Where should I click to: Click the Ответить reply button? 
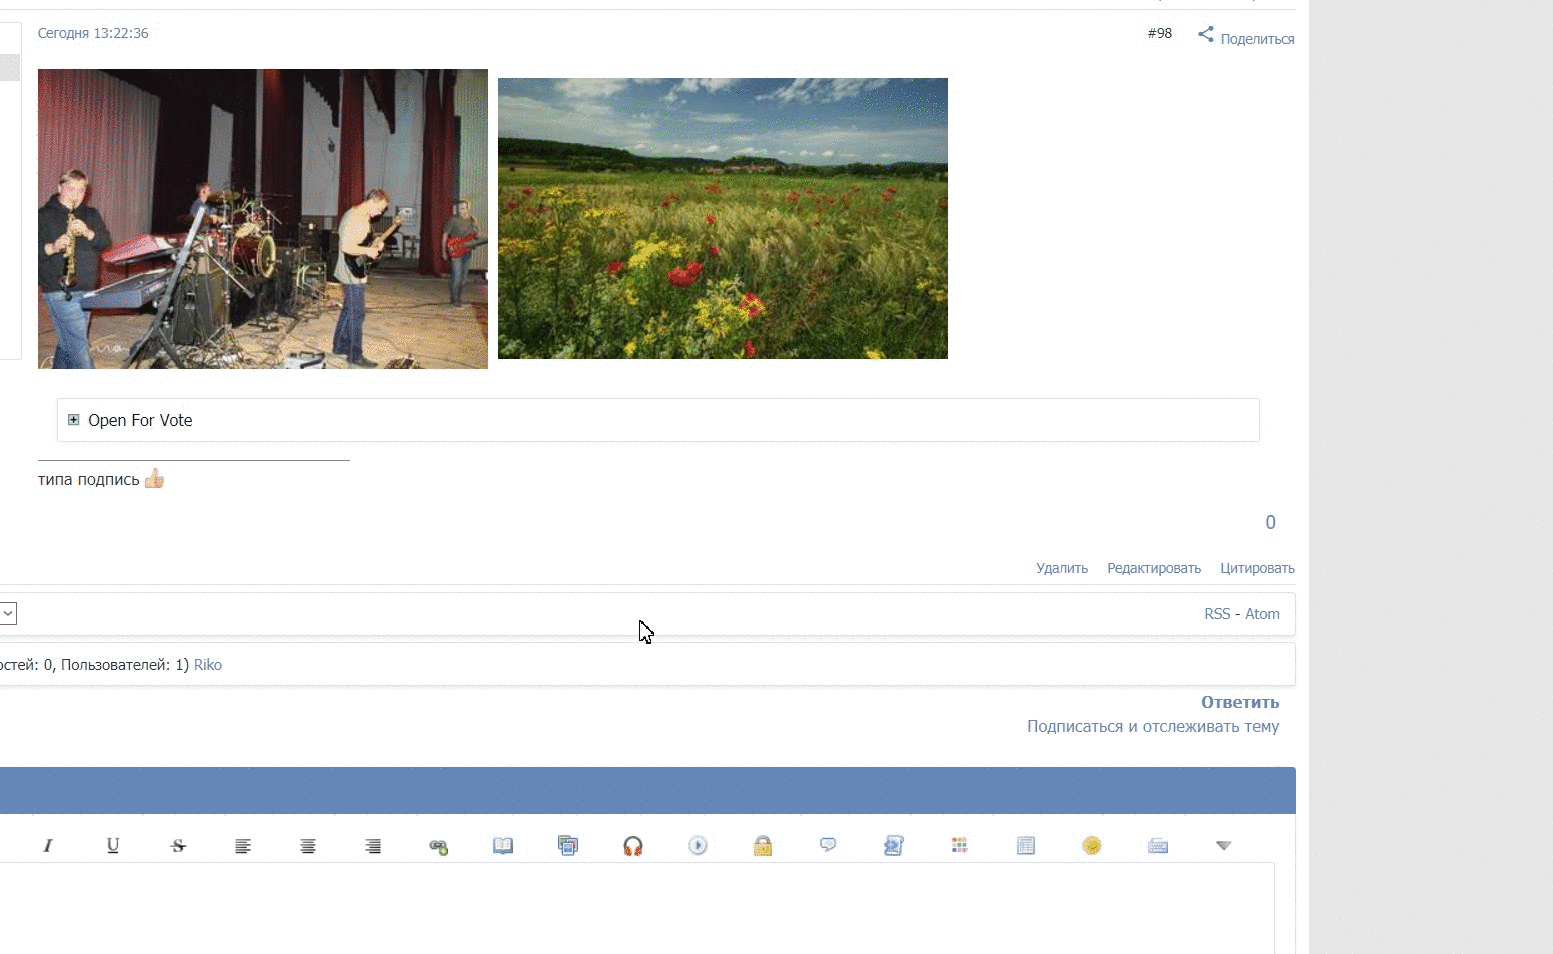1240,702
